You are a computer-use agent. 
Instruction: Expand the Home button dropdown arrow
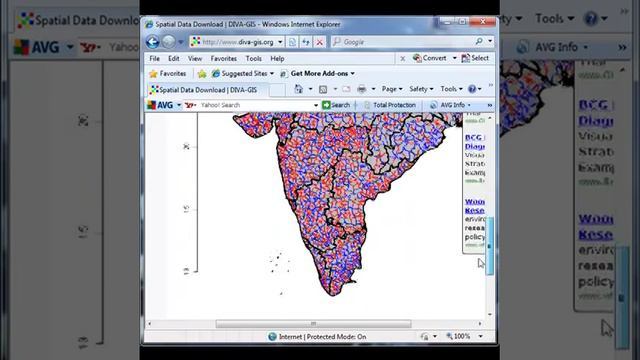point(310,89)
